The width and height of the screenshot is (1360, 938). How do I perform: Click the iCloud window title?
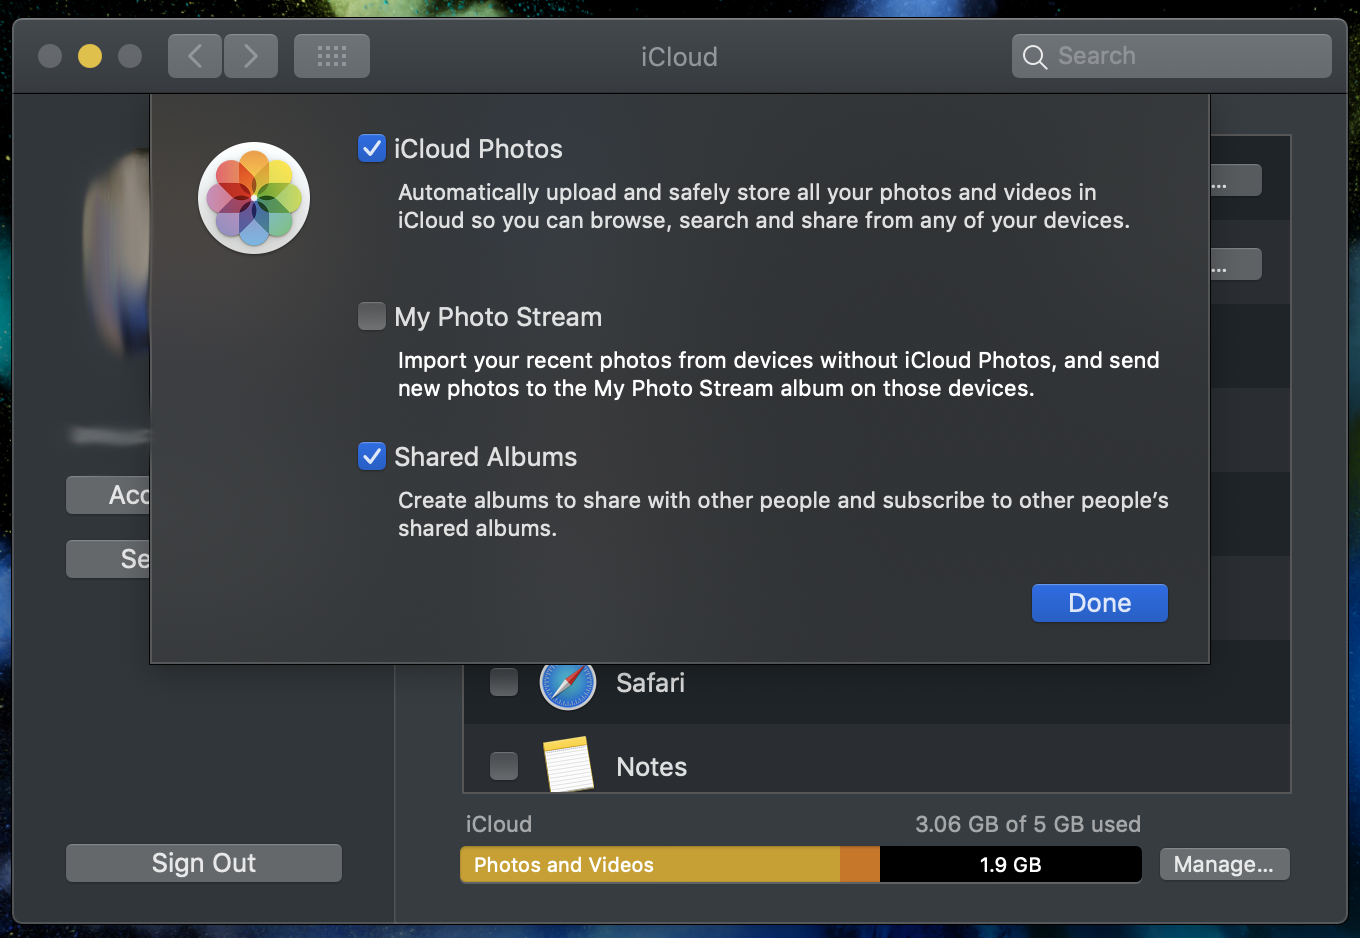pyautogui.click(x=679, y=57)
